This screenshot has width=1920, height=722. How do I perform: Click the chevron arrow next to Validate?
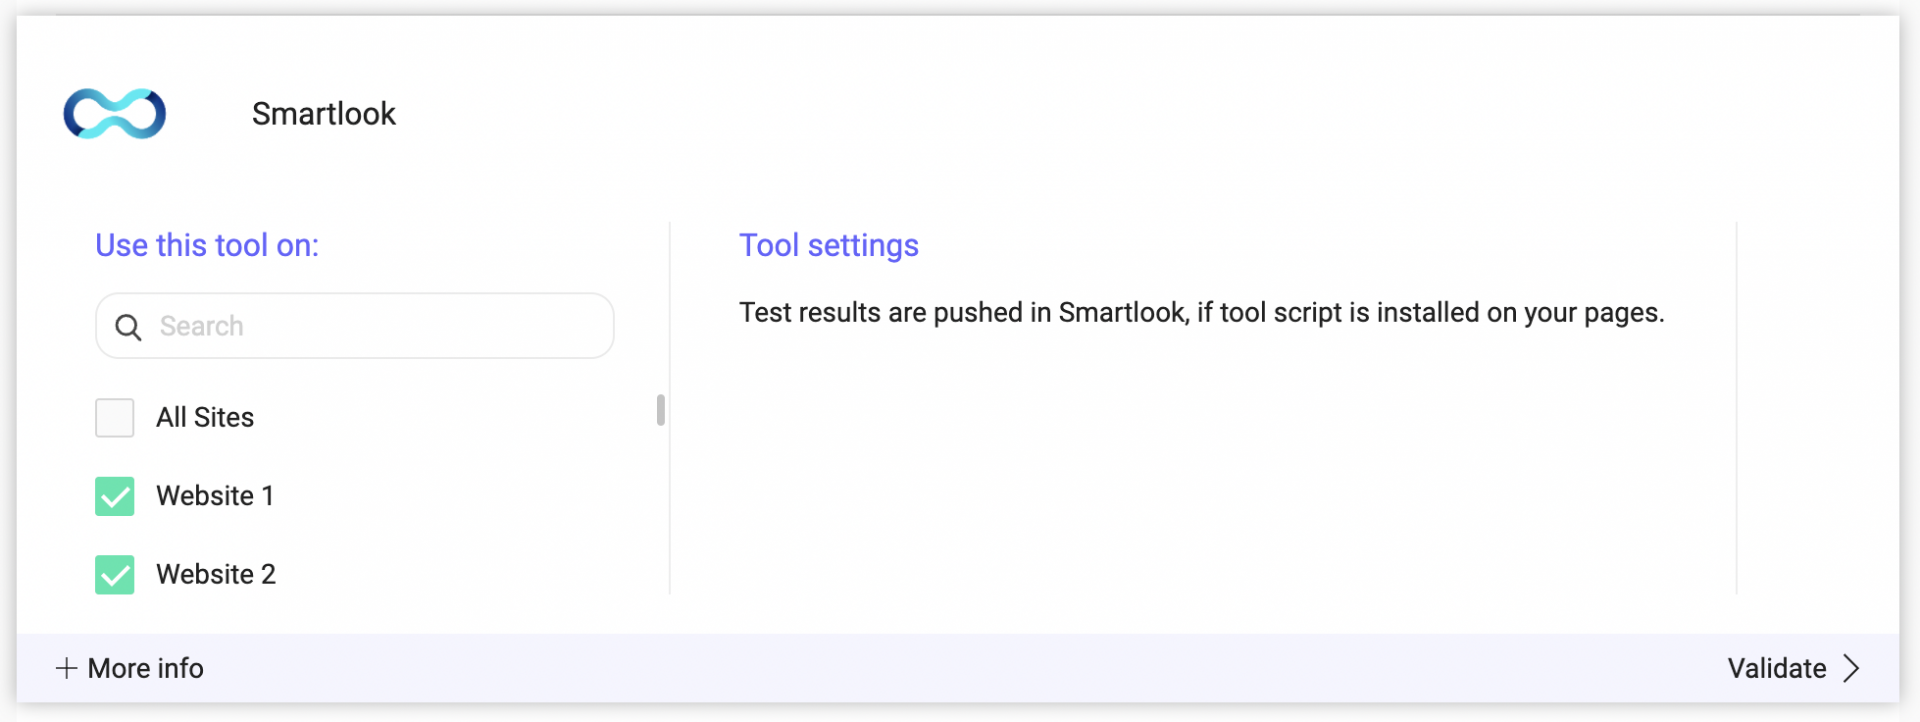point(1851,668)
